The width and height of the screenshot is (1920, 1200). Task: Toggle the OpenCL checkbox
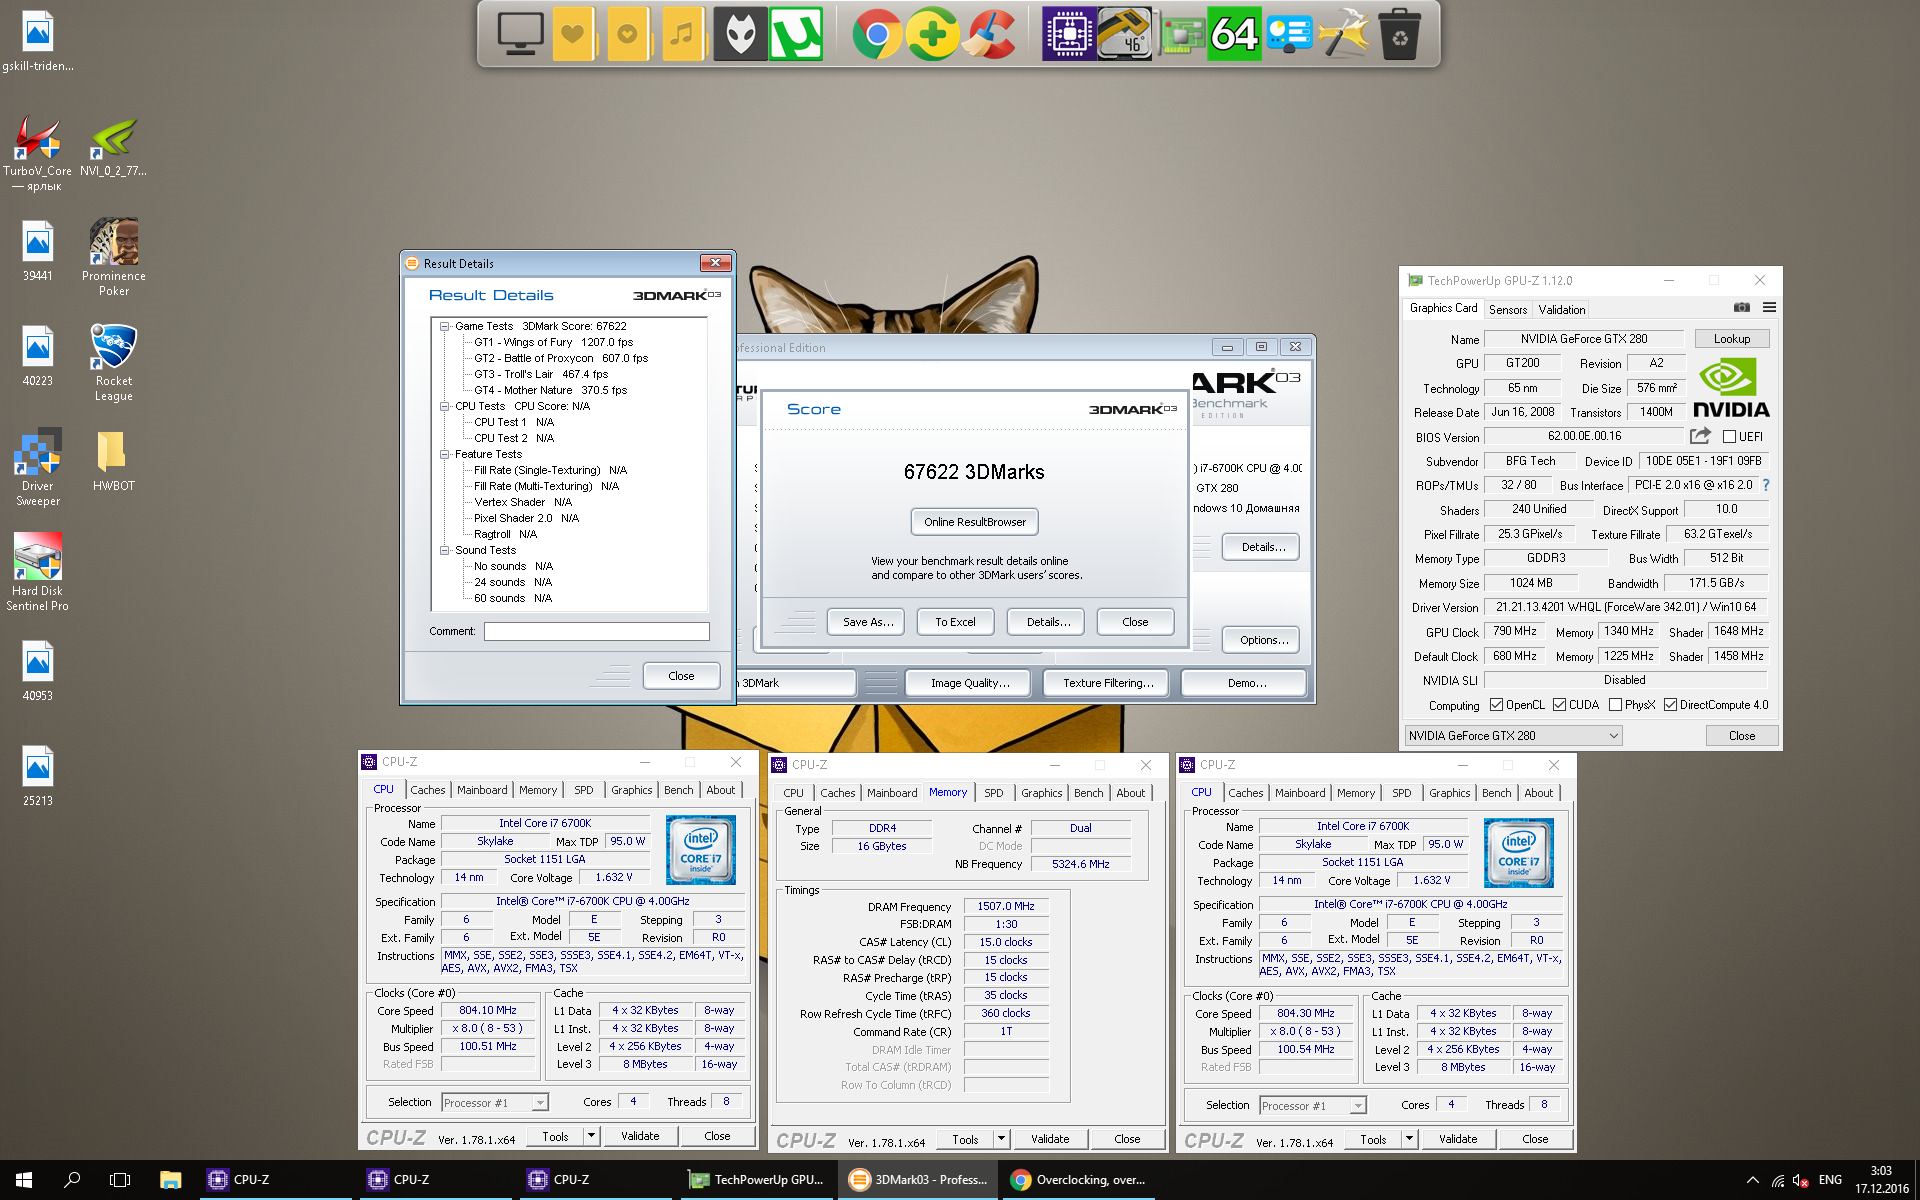(1497, 705)
